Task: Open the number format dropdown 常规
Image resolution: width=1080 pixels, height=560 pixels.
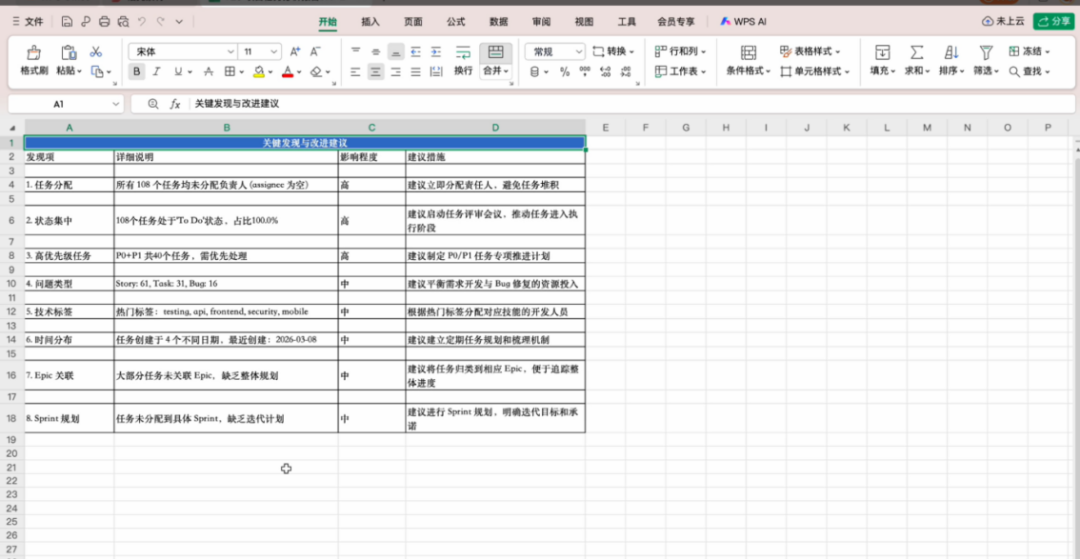Action: (555, 52)
